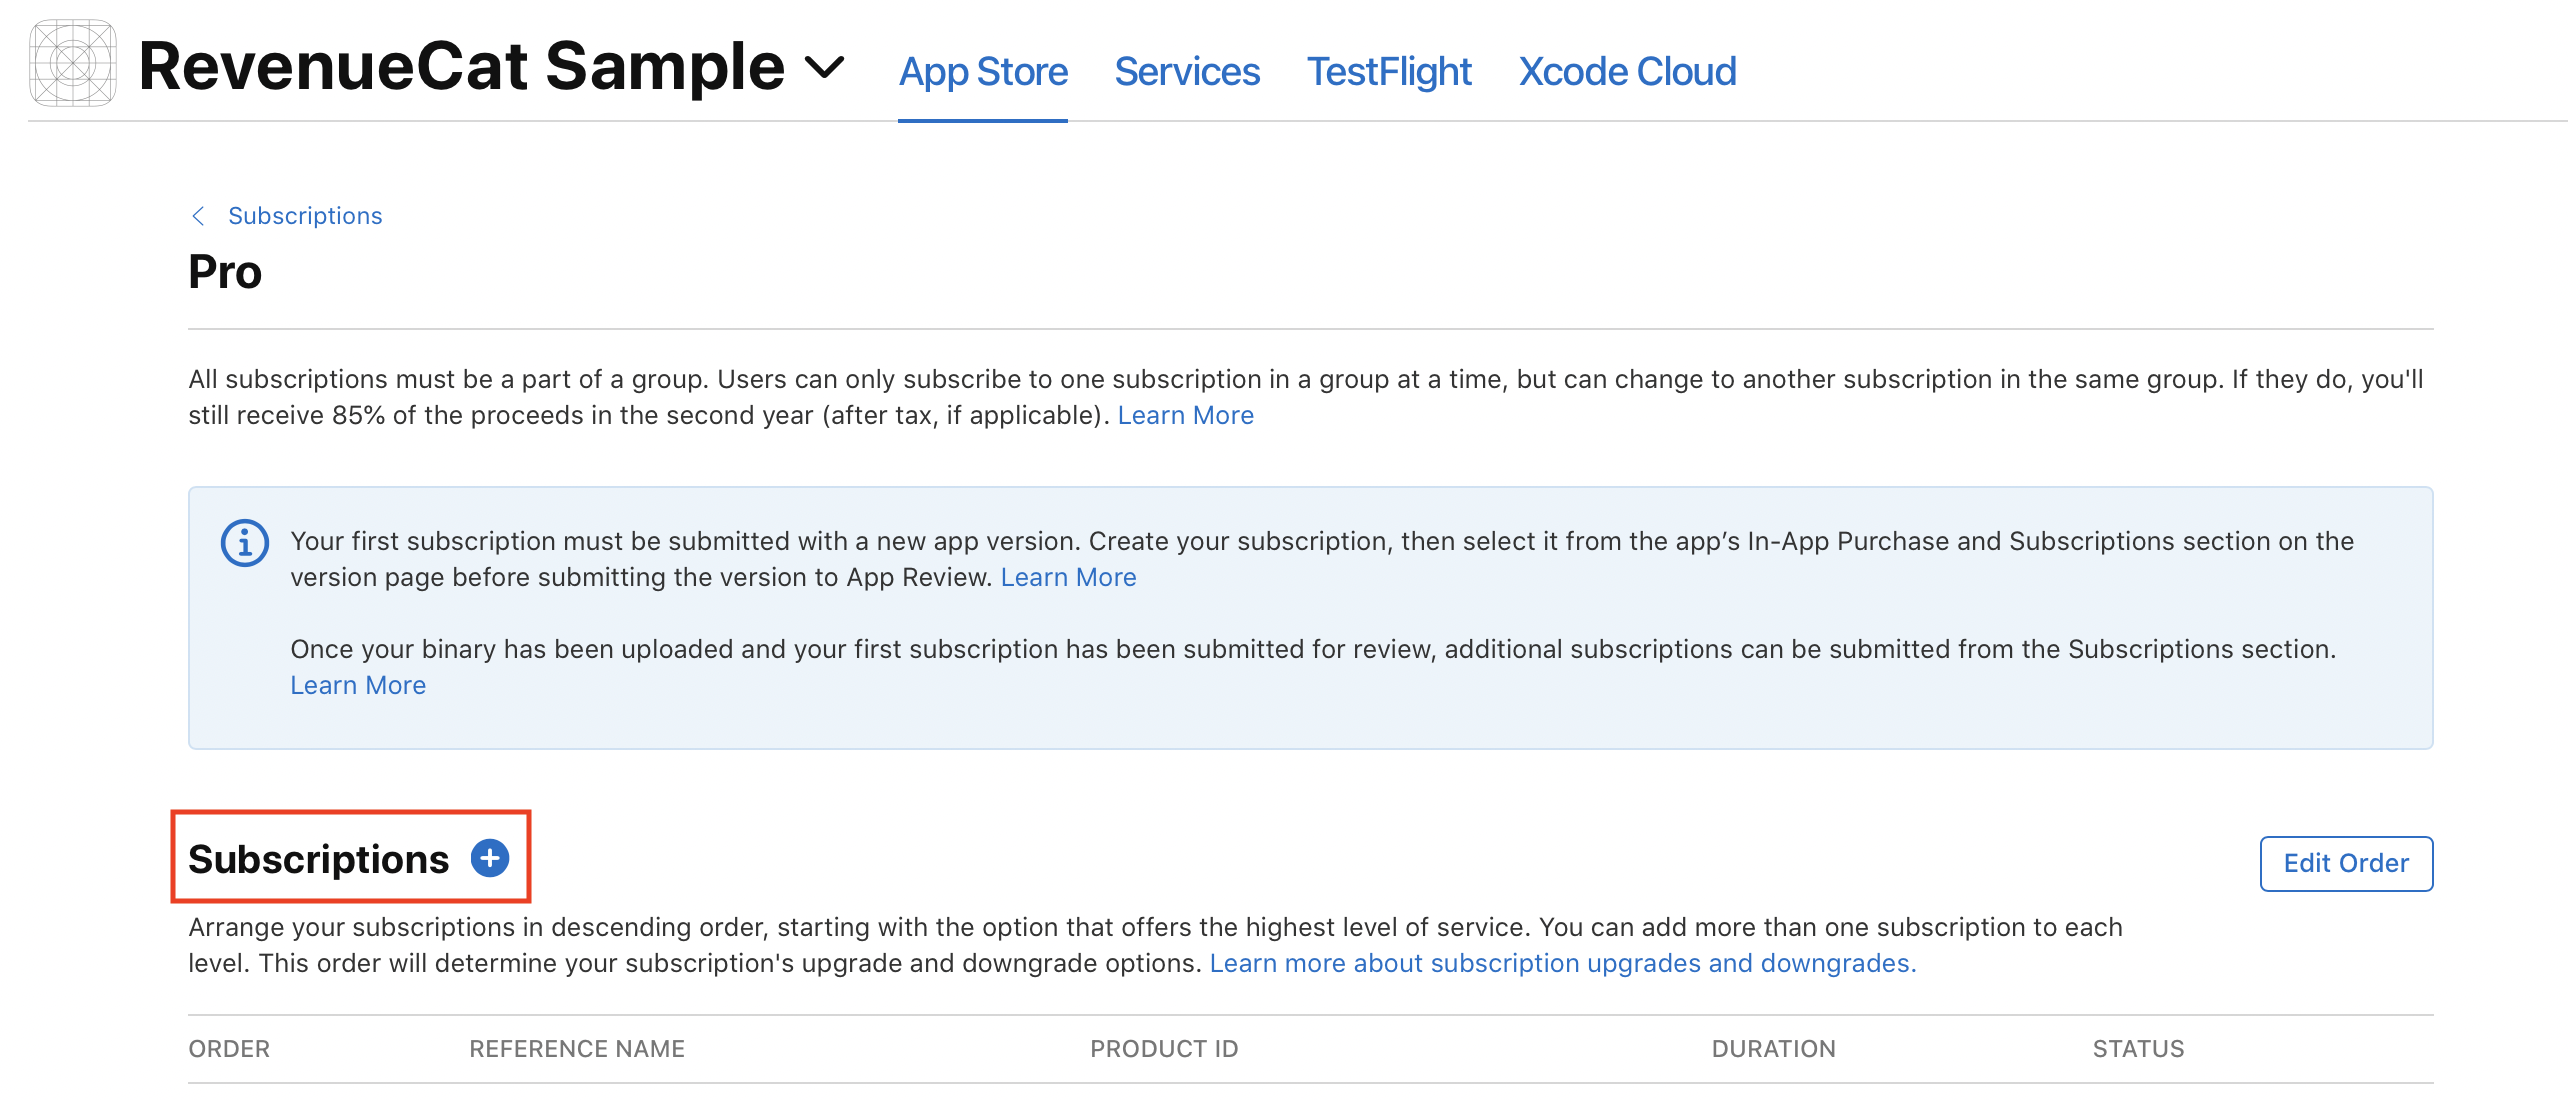Click the blue info circle icon
The height and width of the screenshot is (1100, 2568).
coord(245,543)
